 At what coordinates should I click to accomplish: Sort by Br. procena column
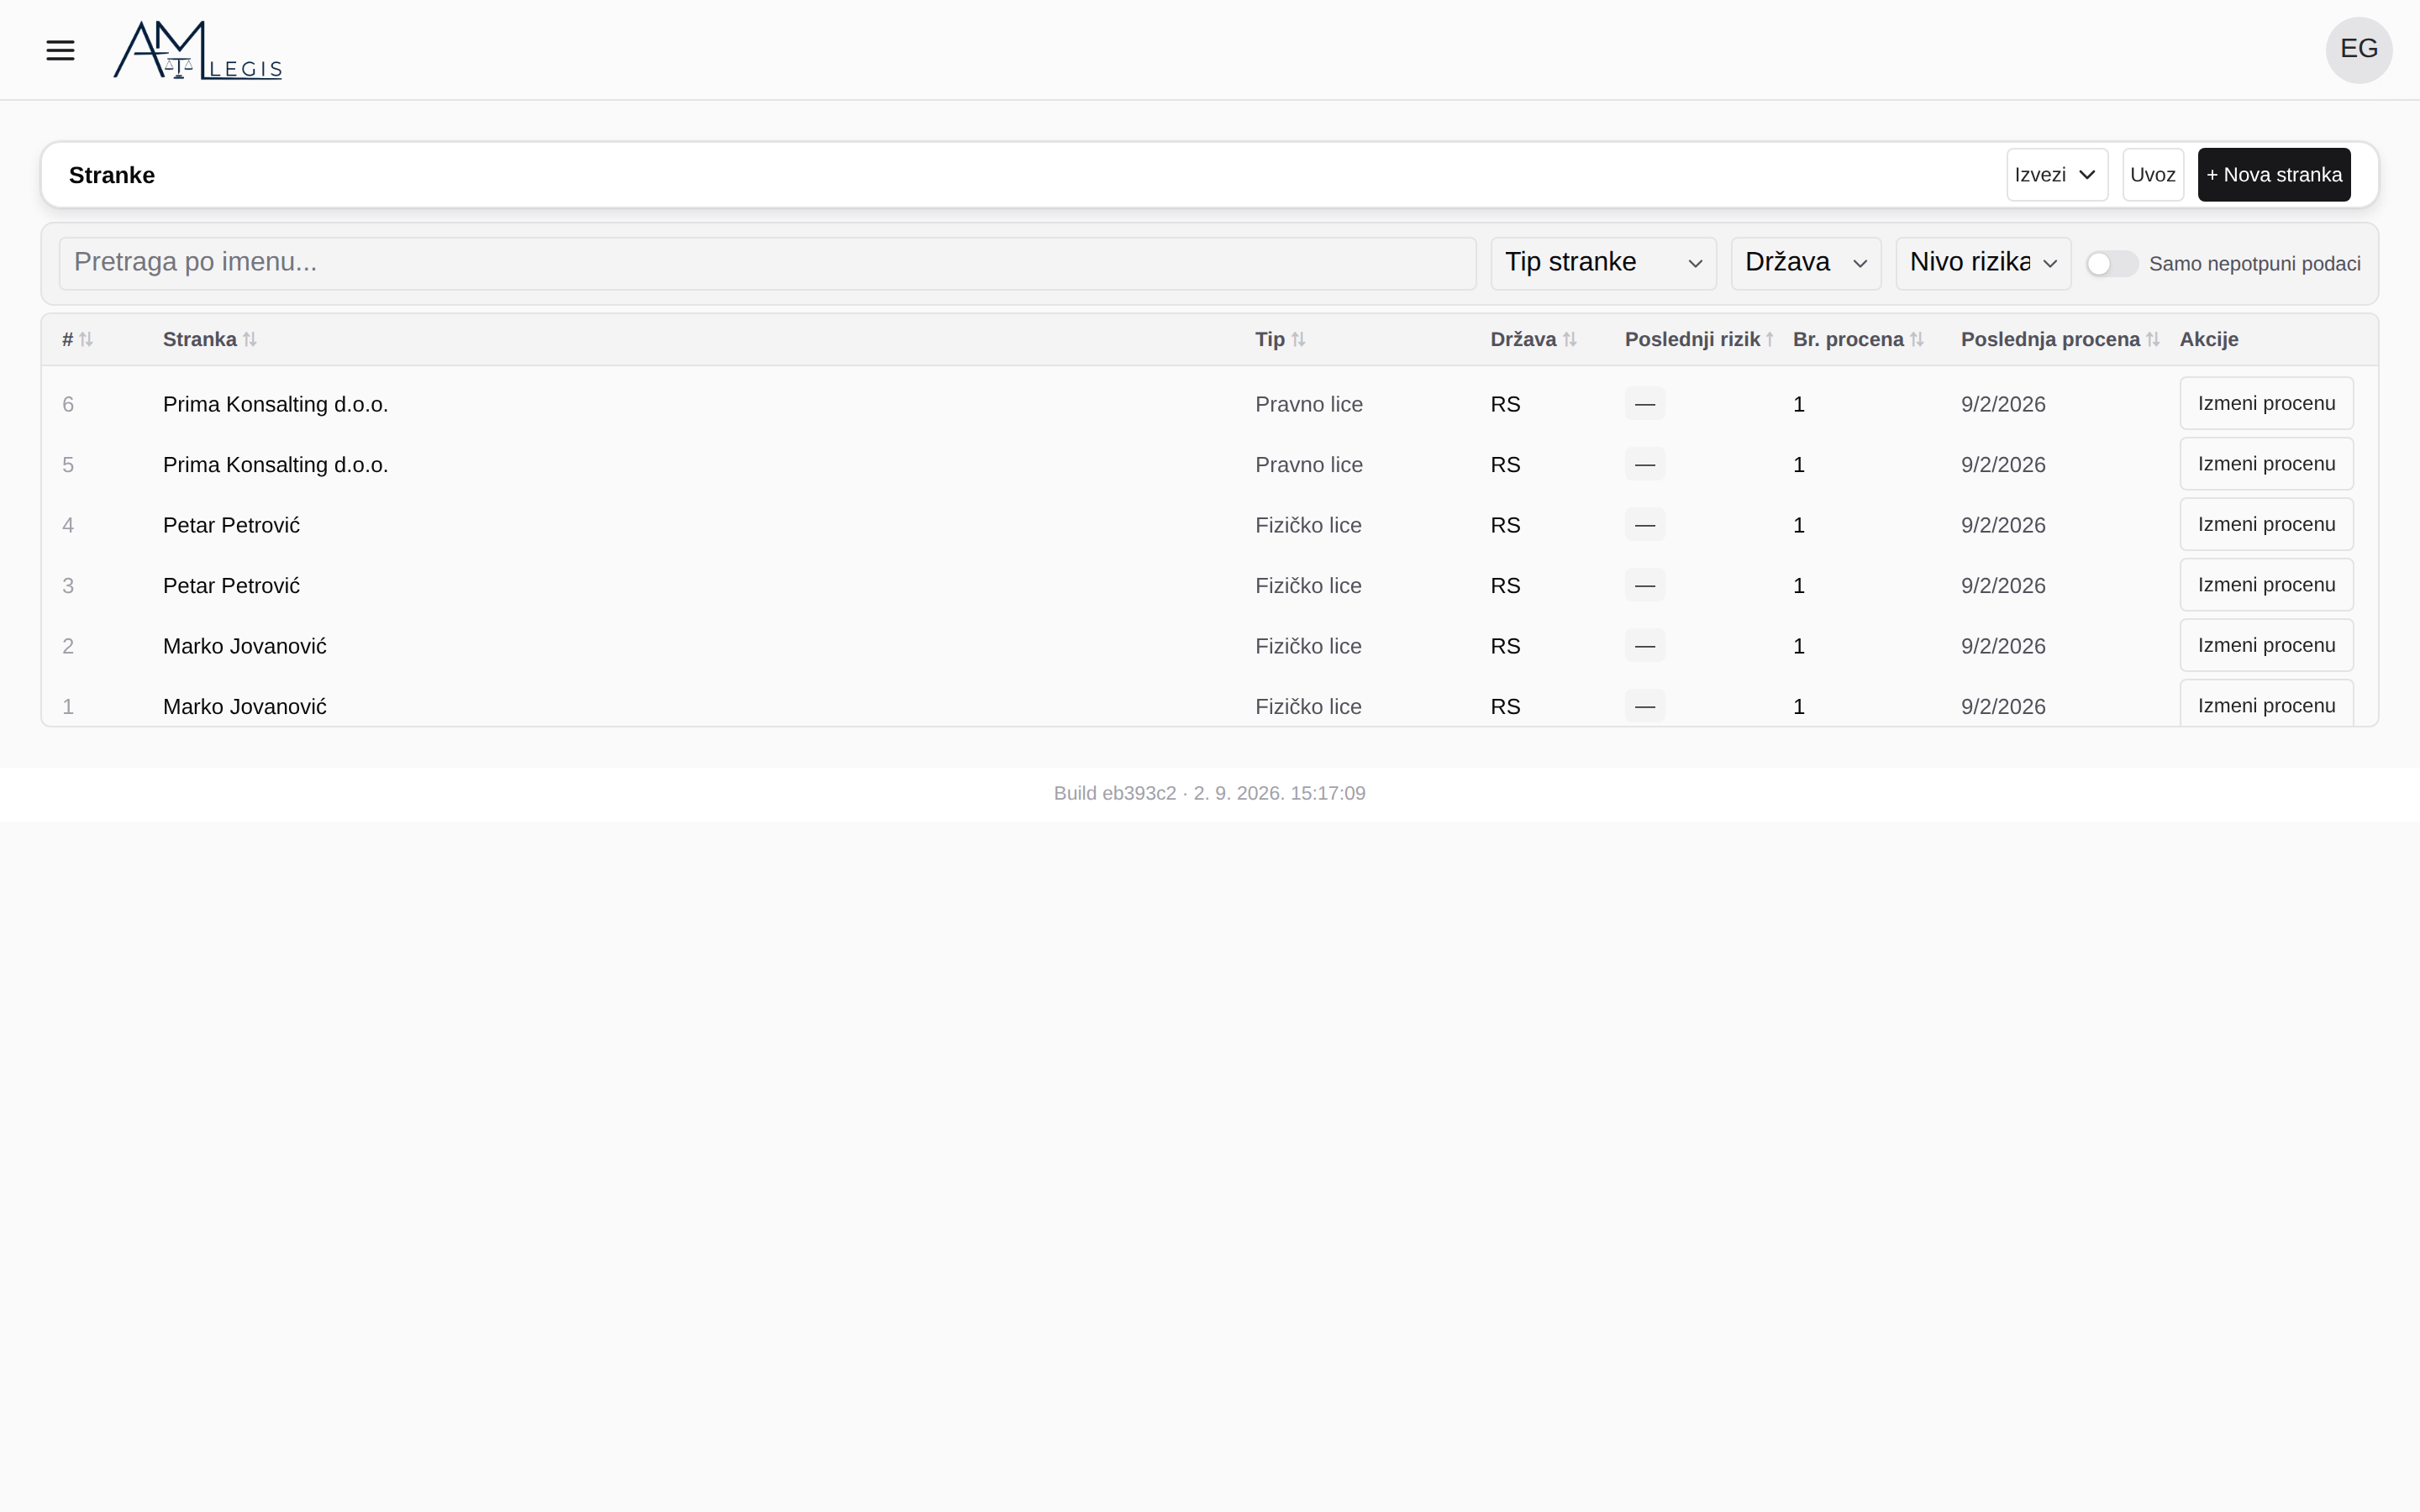(1858, 340)
